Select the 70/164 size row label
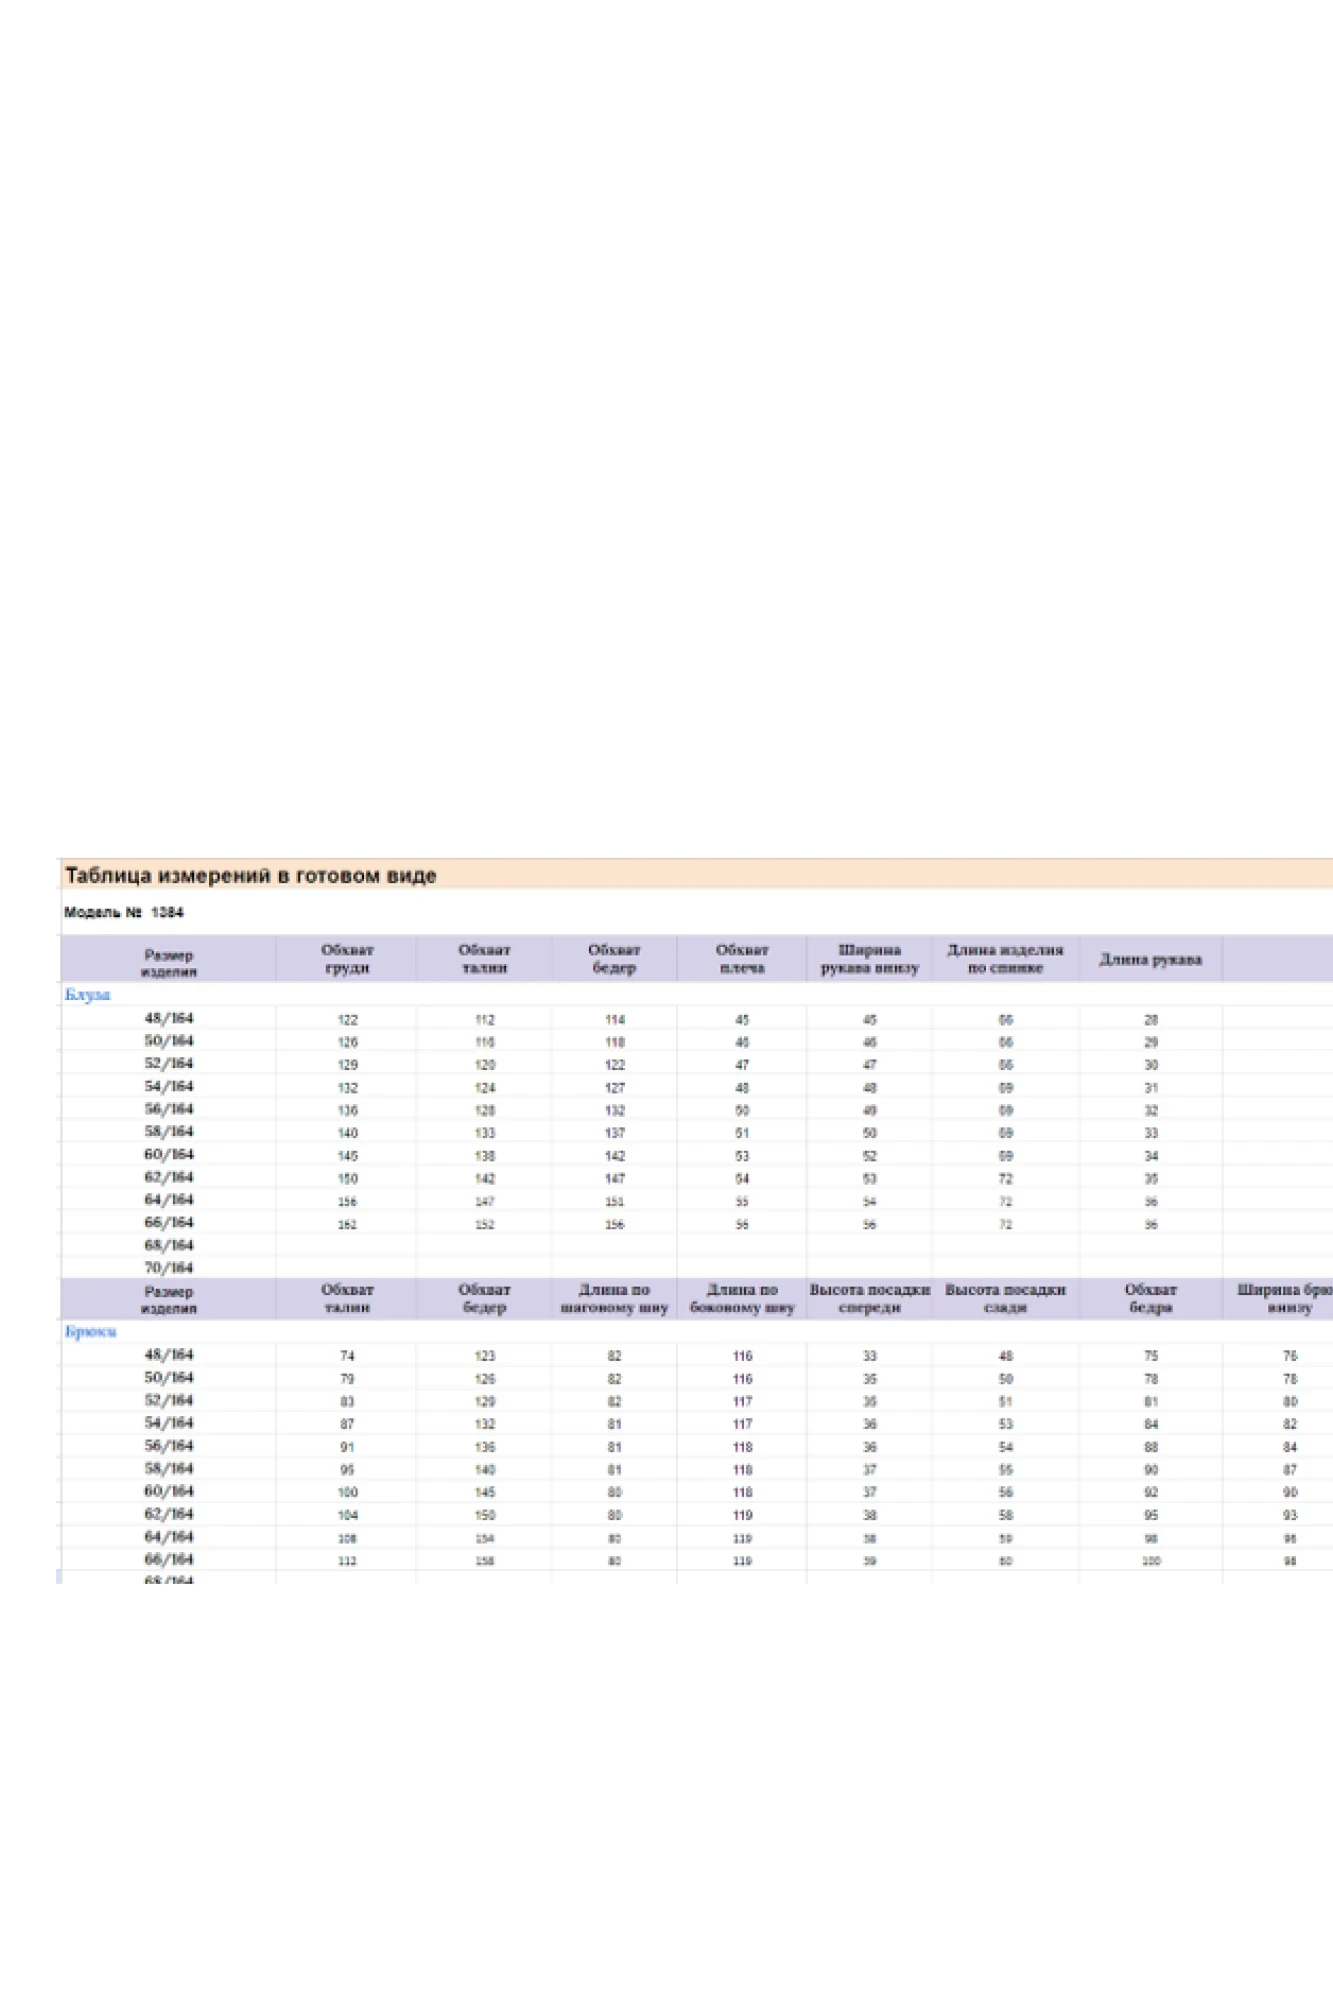 [168, 1267]
